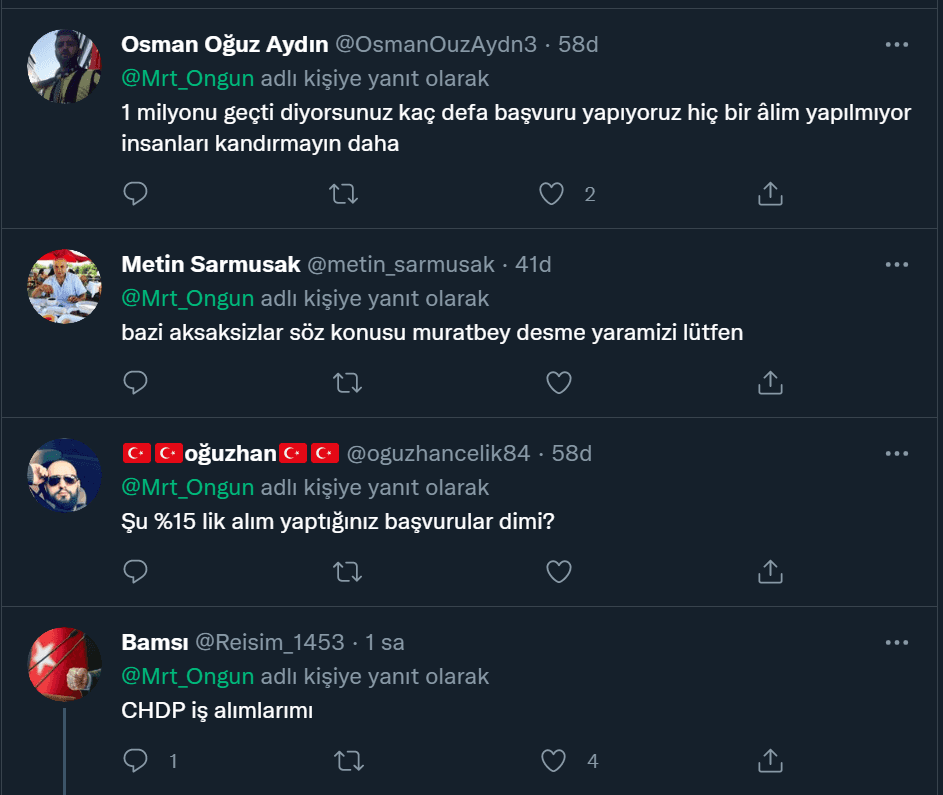The image size is (943, 795).
Task: Open the @oguzhancelik84 handle
Action: (438, 454)
